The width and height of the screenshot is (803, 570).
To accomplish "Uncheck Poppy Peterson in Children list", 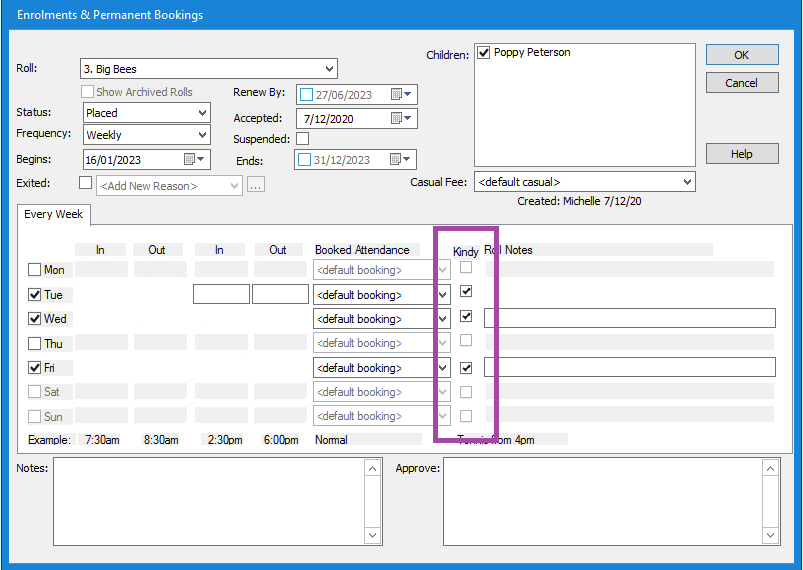I will click(484, 53).
